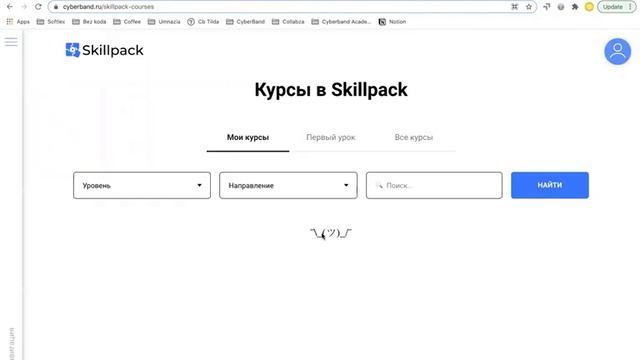The height and width of the screenshot is (360, 640).
Task: Click the cast media icon in toolbar
Action: [547, 7]
